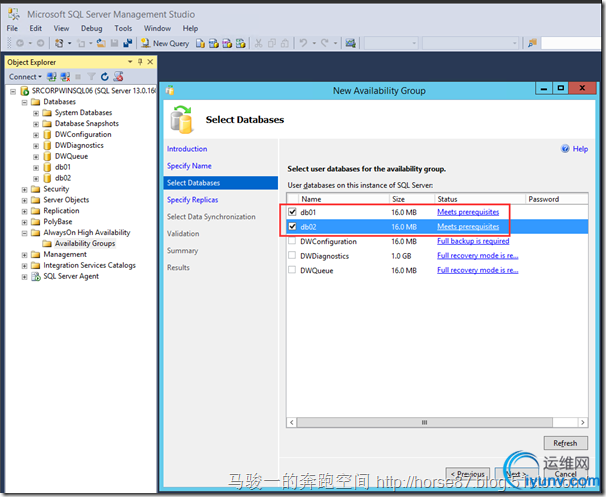Image resolution: width=606 pixels, height=497 pixels.
Task: Click the Save toolbar icon
Action: 114,43
